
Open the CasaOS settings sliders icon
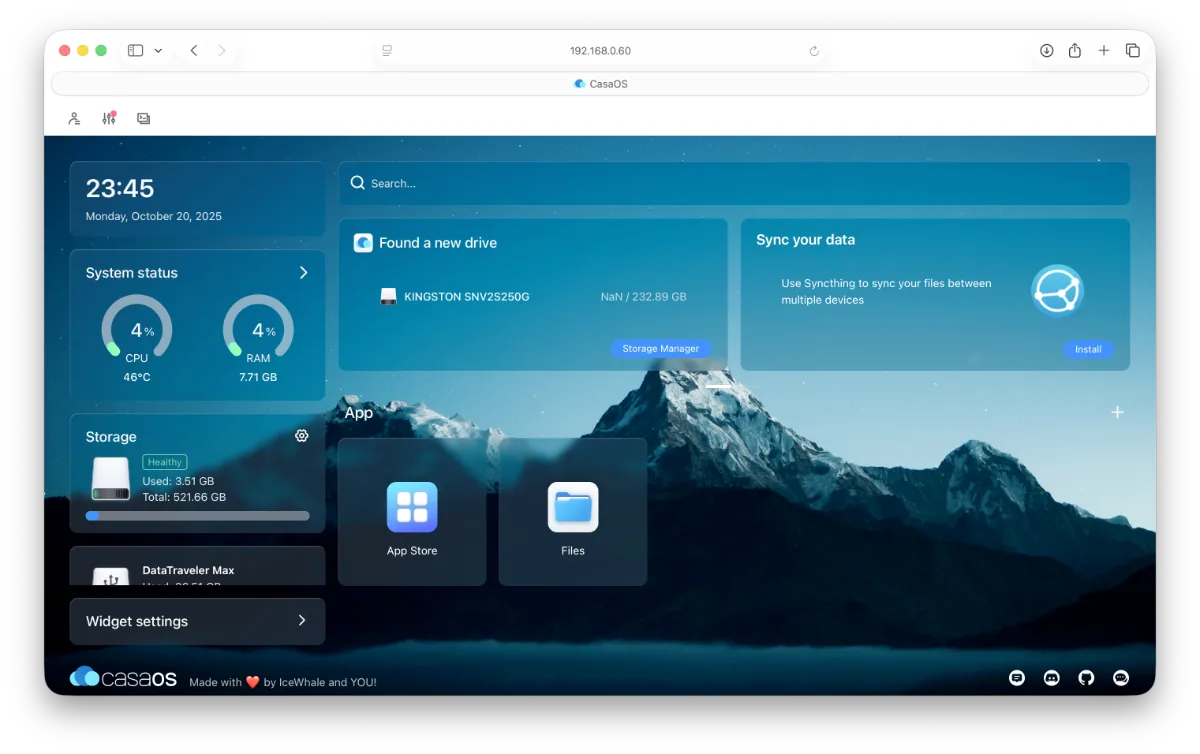(109, 118)
